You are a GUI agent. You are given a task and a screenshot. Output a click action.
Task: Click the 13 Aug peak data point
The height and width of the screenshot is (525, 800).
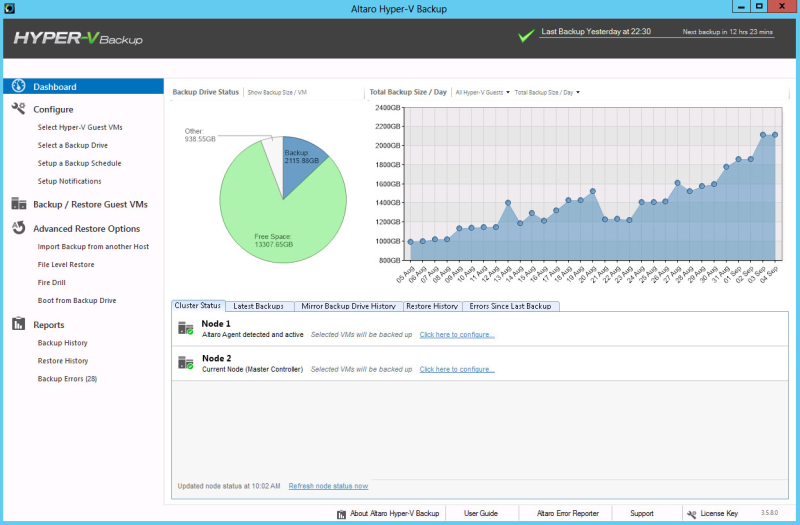click(508, 203)
